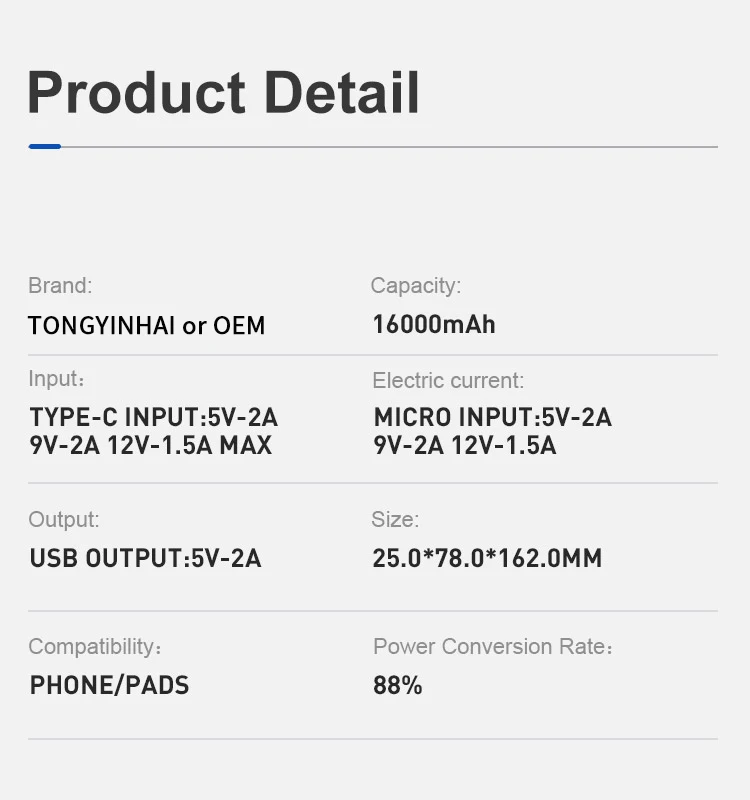Select the TONGYINHAI or OEM brand value

click(147, 326)
